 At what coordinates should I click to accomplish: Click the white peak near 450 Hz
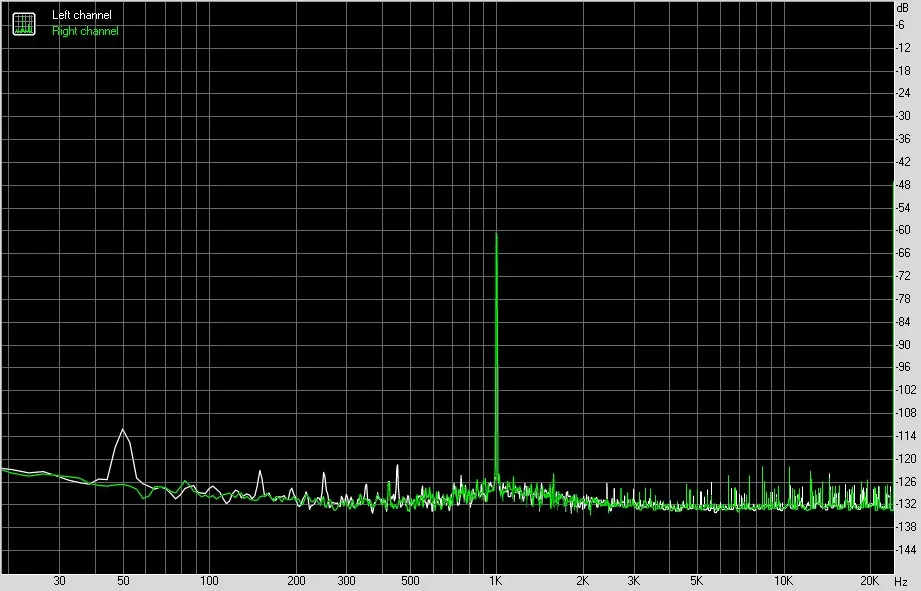click(x=398, y=466)
